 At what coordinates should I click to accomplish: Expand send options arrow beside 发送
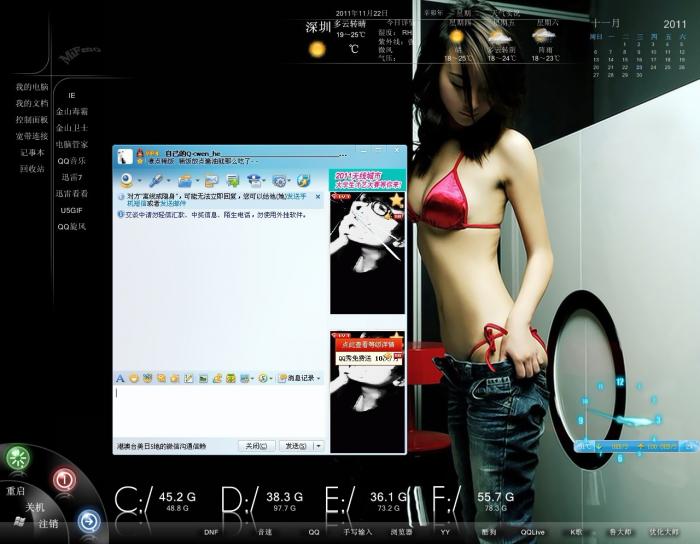(319, 446)
